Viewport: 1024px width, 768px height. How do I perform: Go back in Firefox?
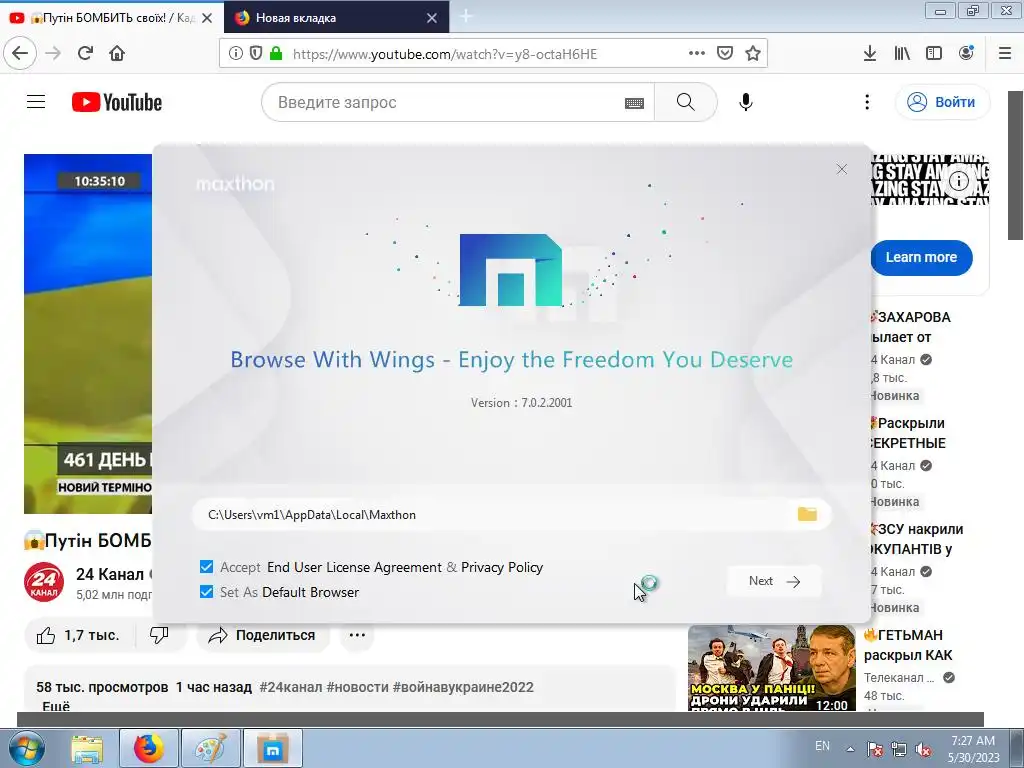pyautogui.click(x=20, y=53)
